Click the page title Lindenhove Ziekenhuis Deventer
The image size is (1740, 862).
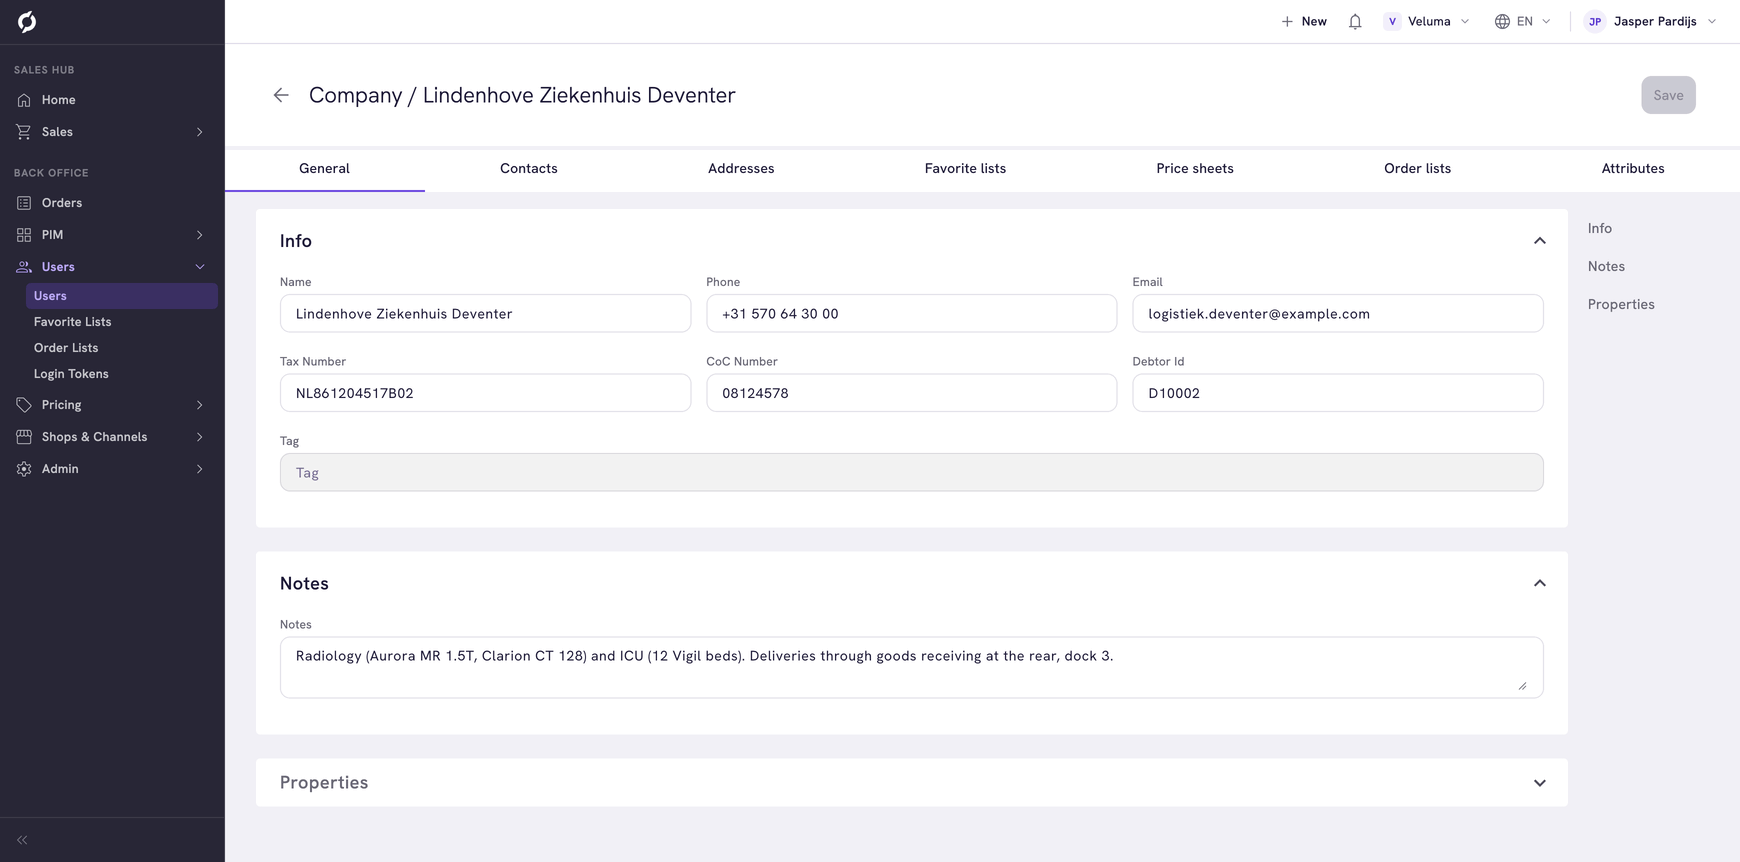pyautogui.click(x=579, y=95)
